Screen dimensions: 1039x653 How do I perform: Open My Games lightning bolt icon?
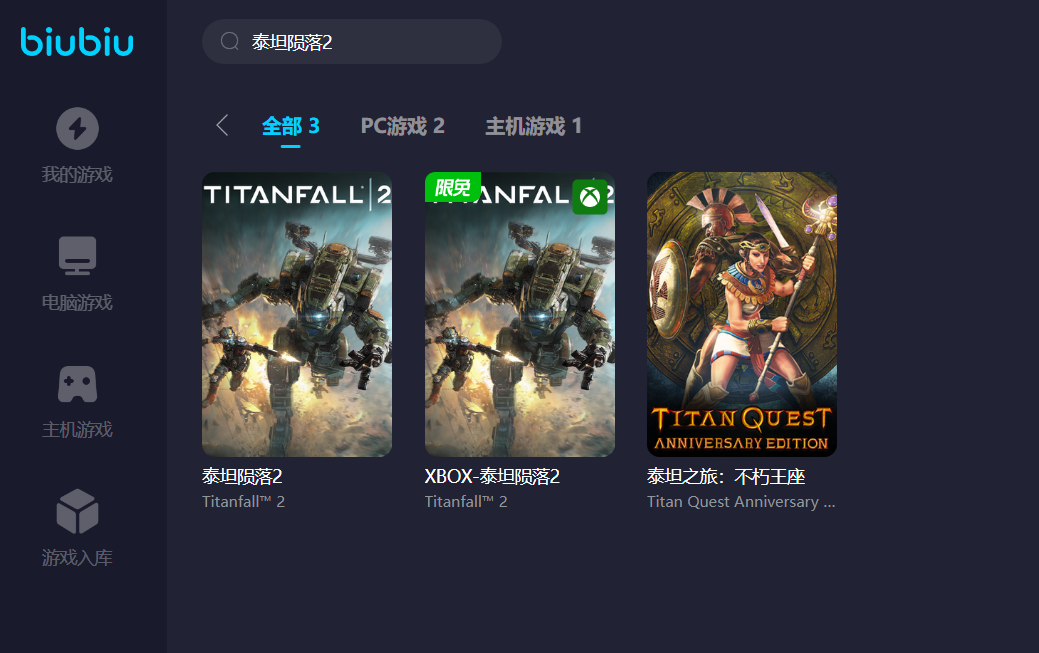tap(78, 129)
